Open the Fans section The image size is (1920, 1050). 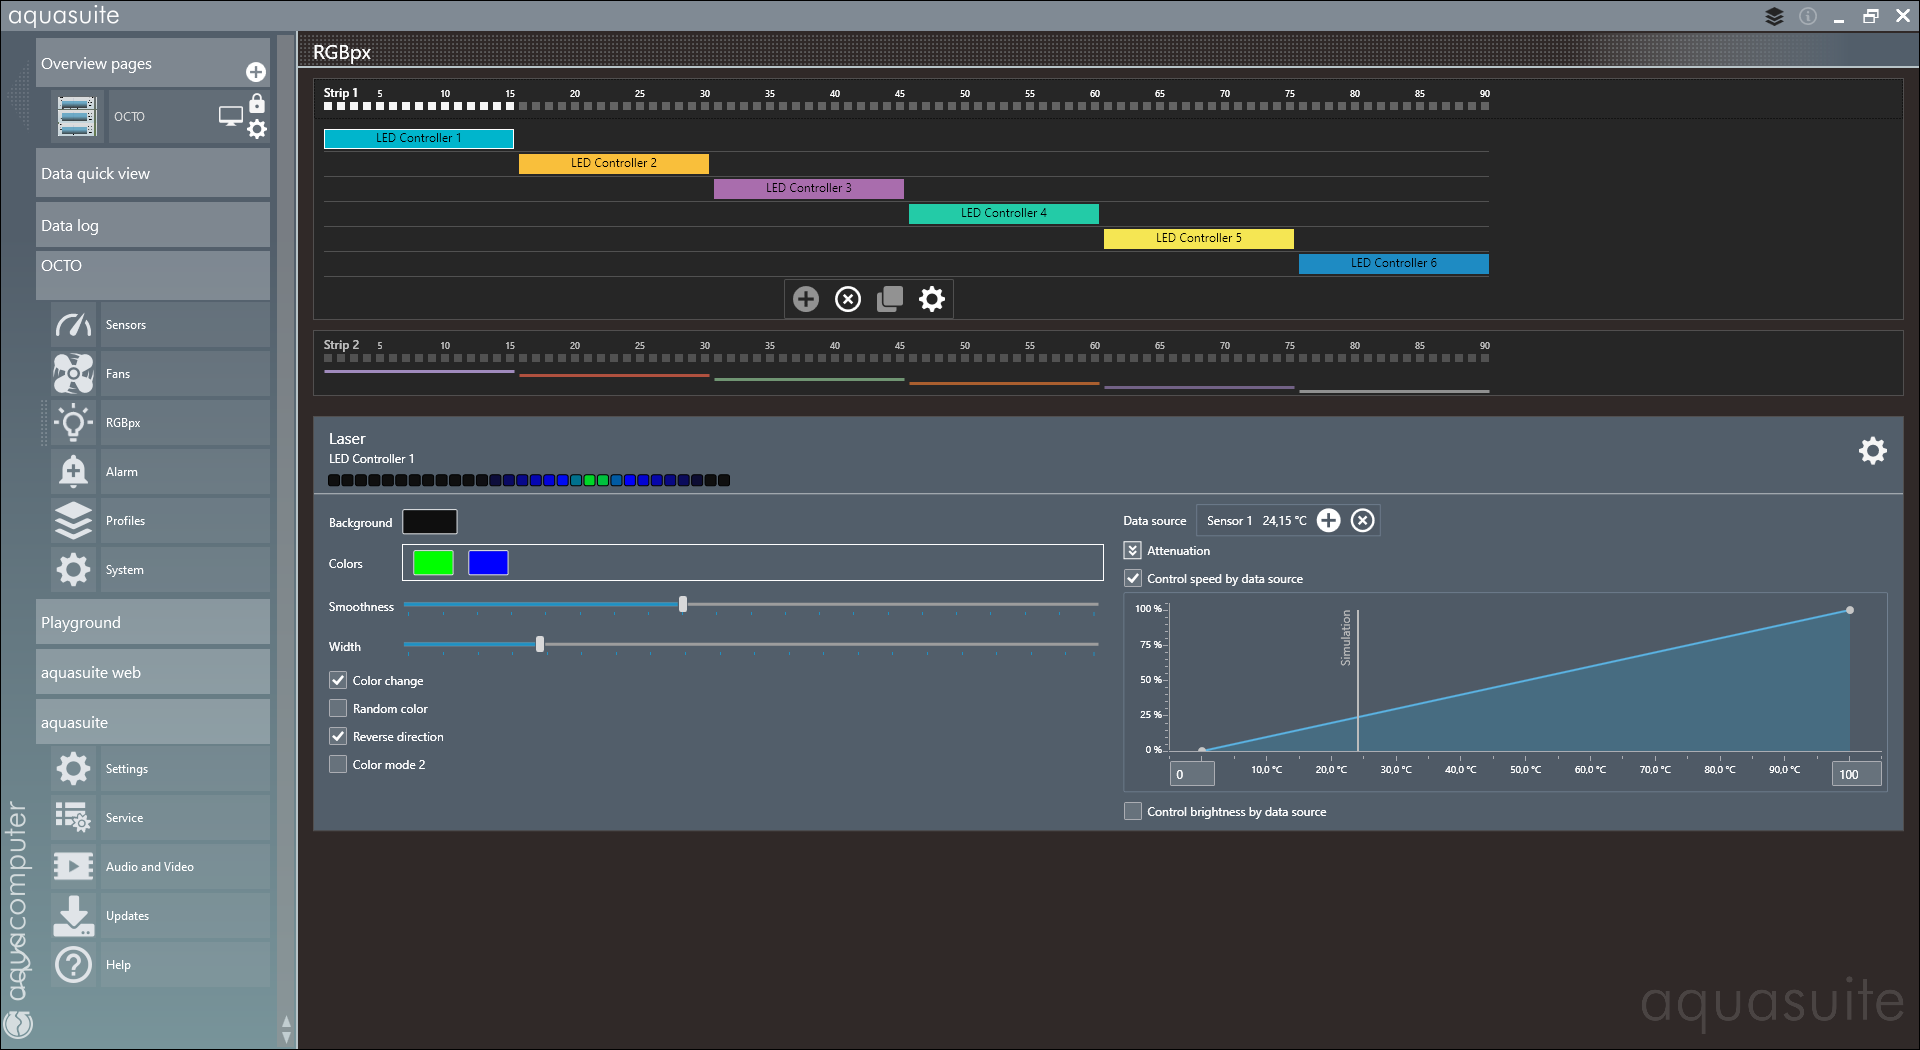click(x=160, y=374)
